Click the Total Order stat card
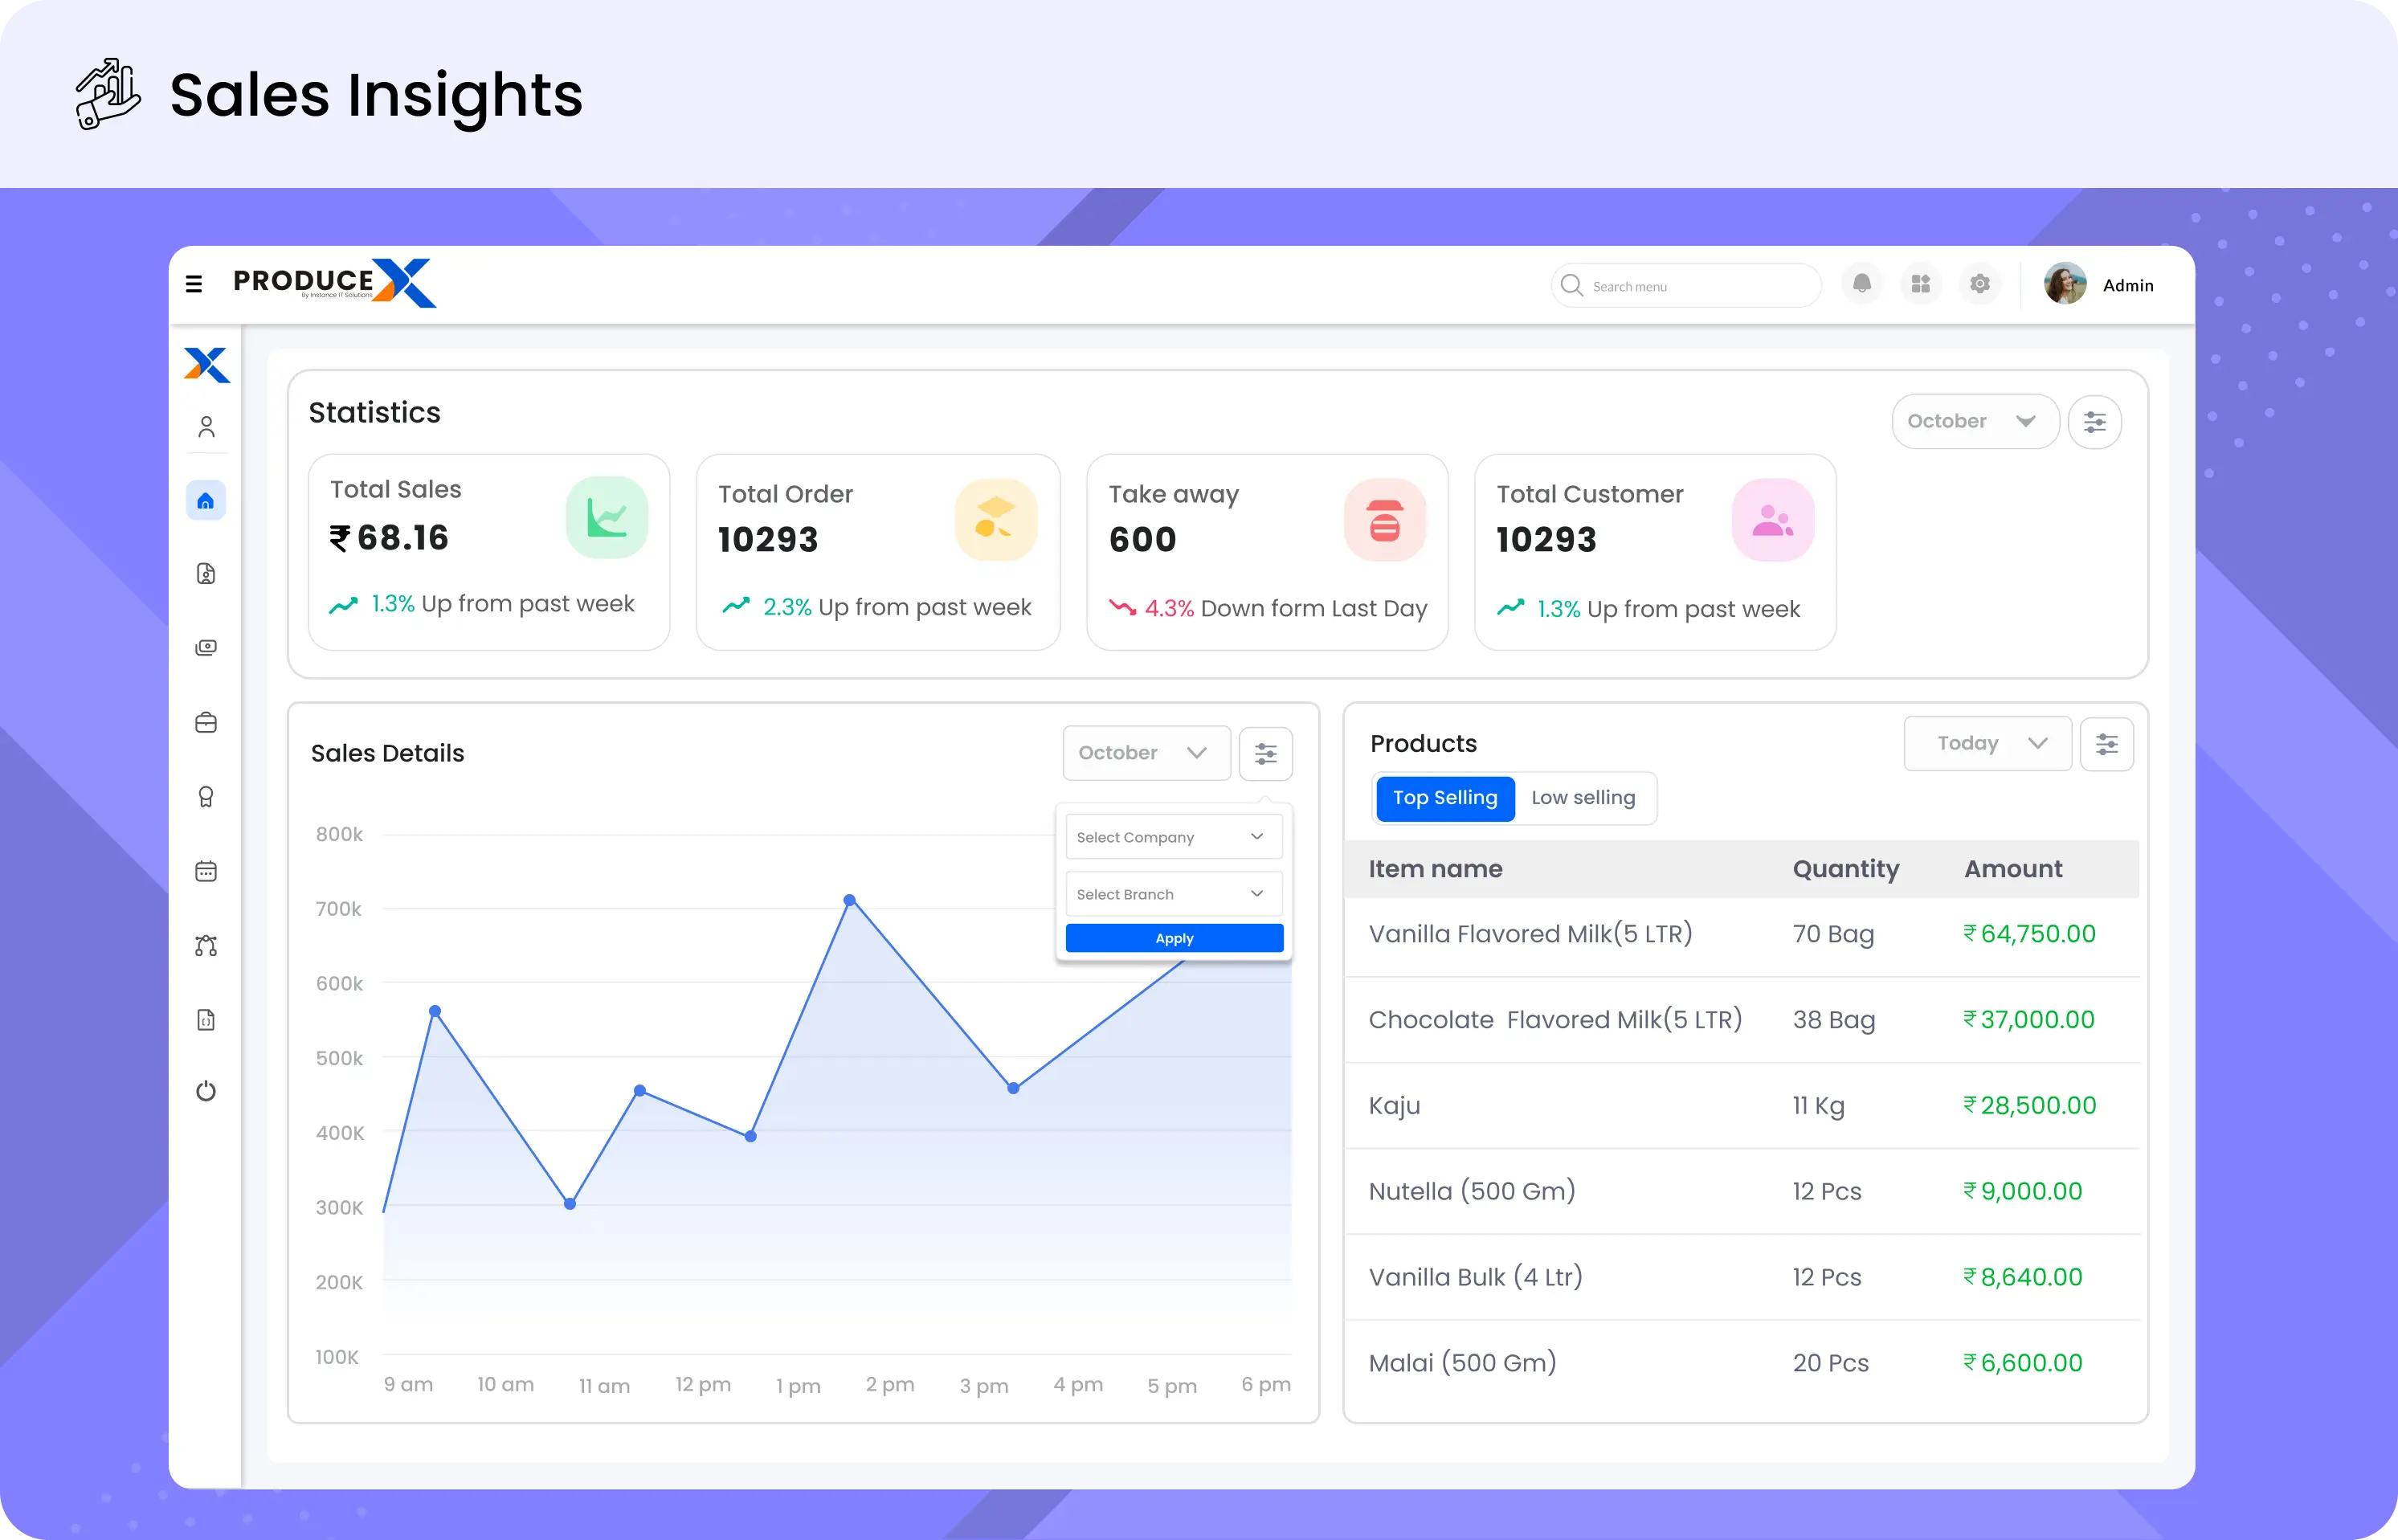This screenshot has height=1540, width=2398. click(x=878, y=552)
